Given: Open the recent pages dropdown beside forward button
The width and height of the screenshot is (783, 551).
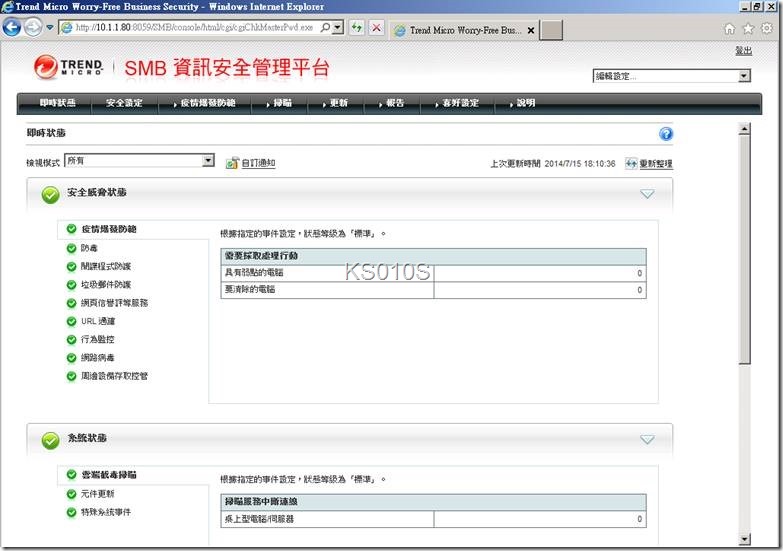Looking at the screenshot, I should pos(49,27).
